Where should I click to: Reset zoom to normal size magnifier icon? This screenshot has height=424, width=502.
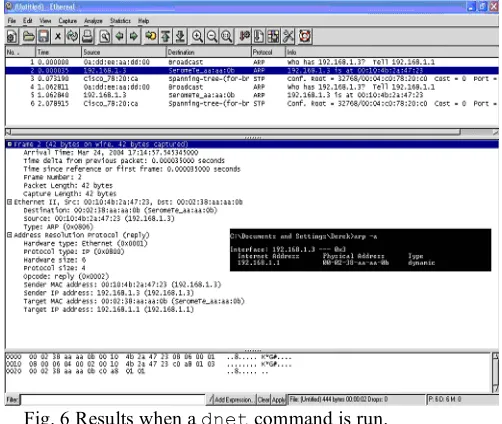coord(227,36)
